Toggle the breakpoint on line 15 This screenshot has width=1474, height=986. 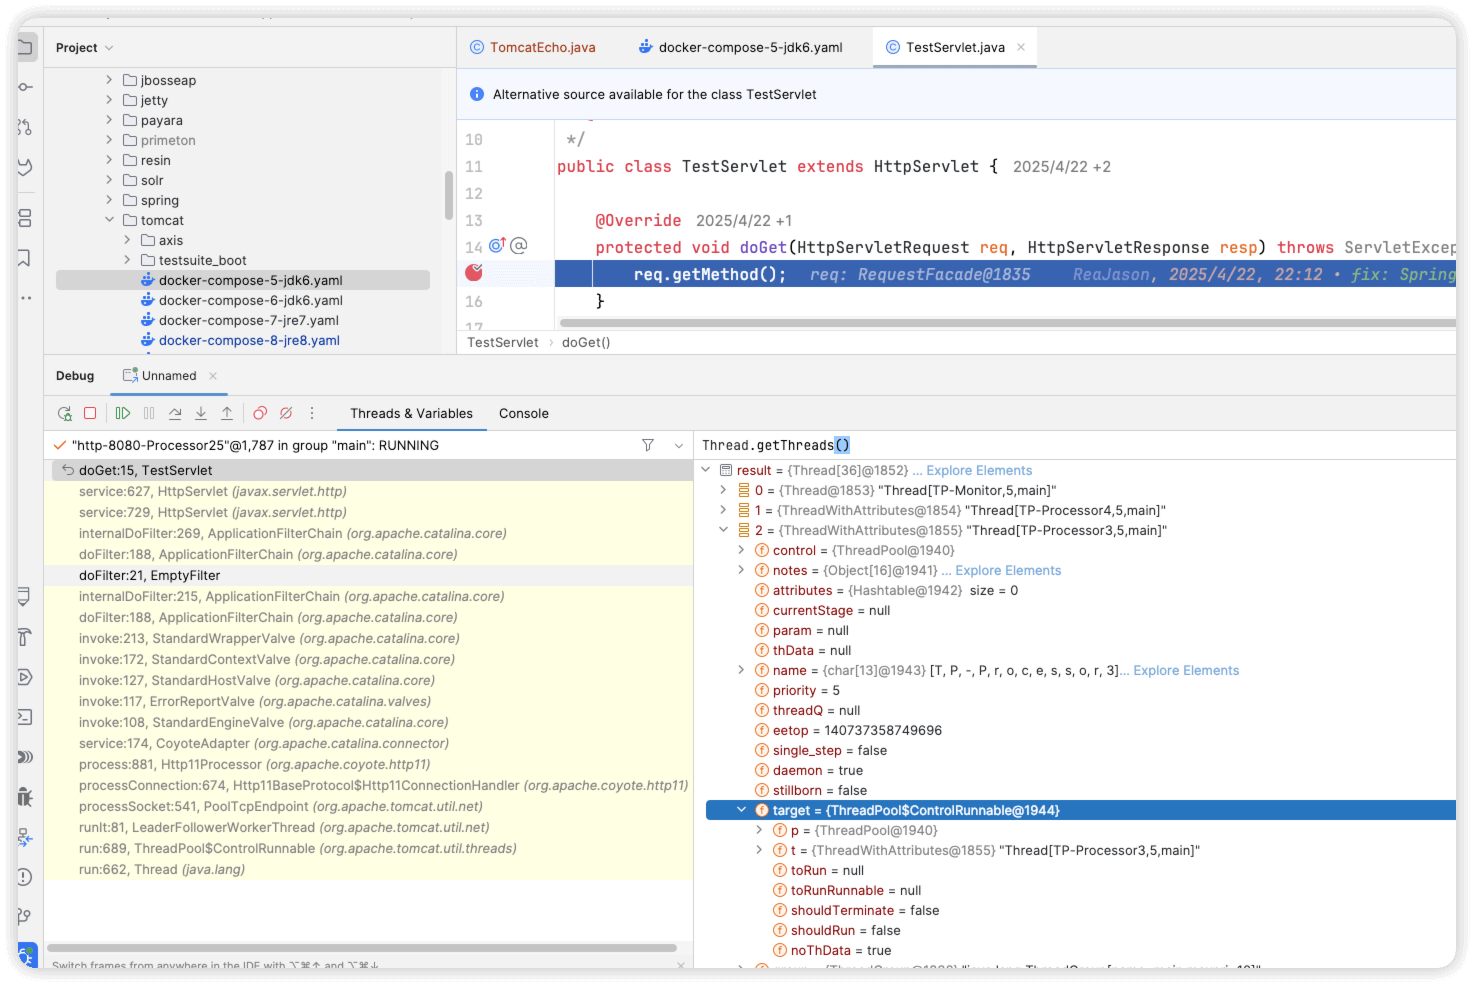coord(474,272)
